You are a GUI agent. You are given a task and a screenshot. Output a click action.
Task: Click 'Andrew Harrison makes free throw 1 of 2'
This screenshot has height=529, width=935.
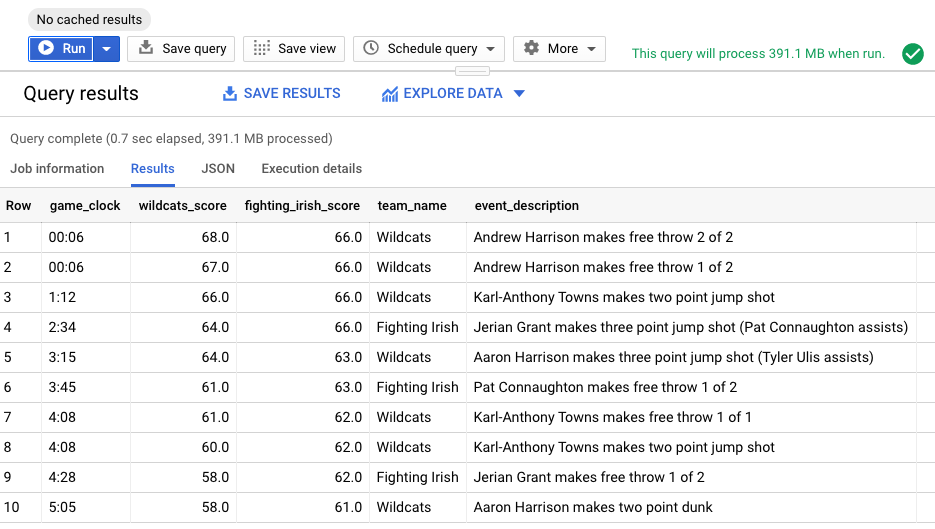coord(603,267)
